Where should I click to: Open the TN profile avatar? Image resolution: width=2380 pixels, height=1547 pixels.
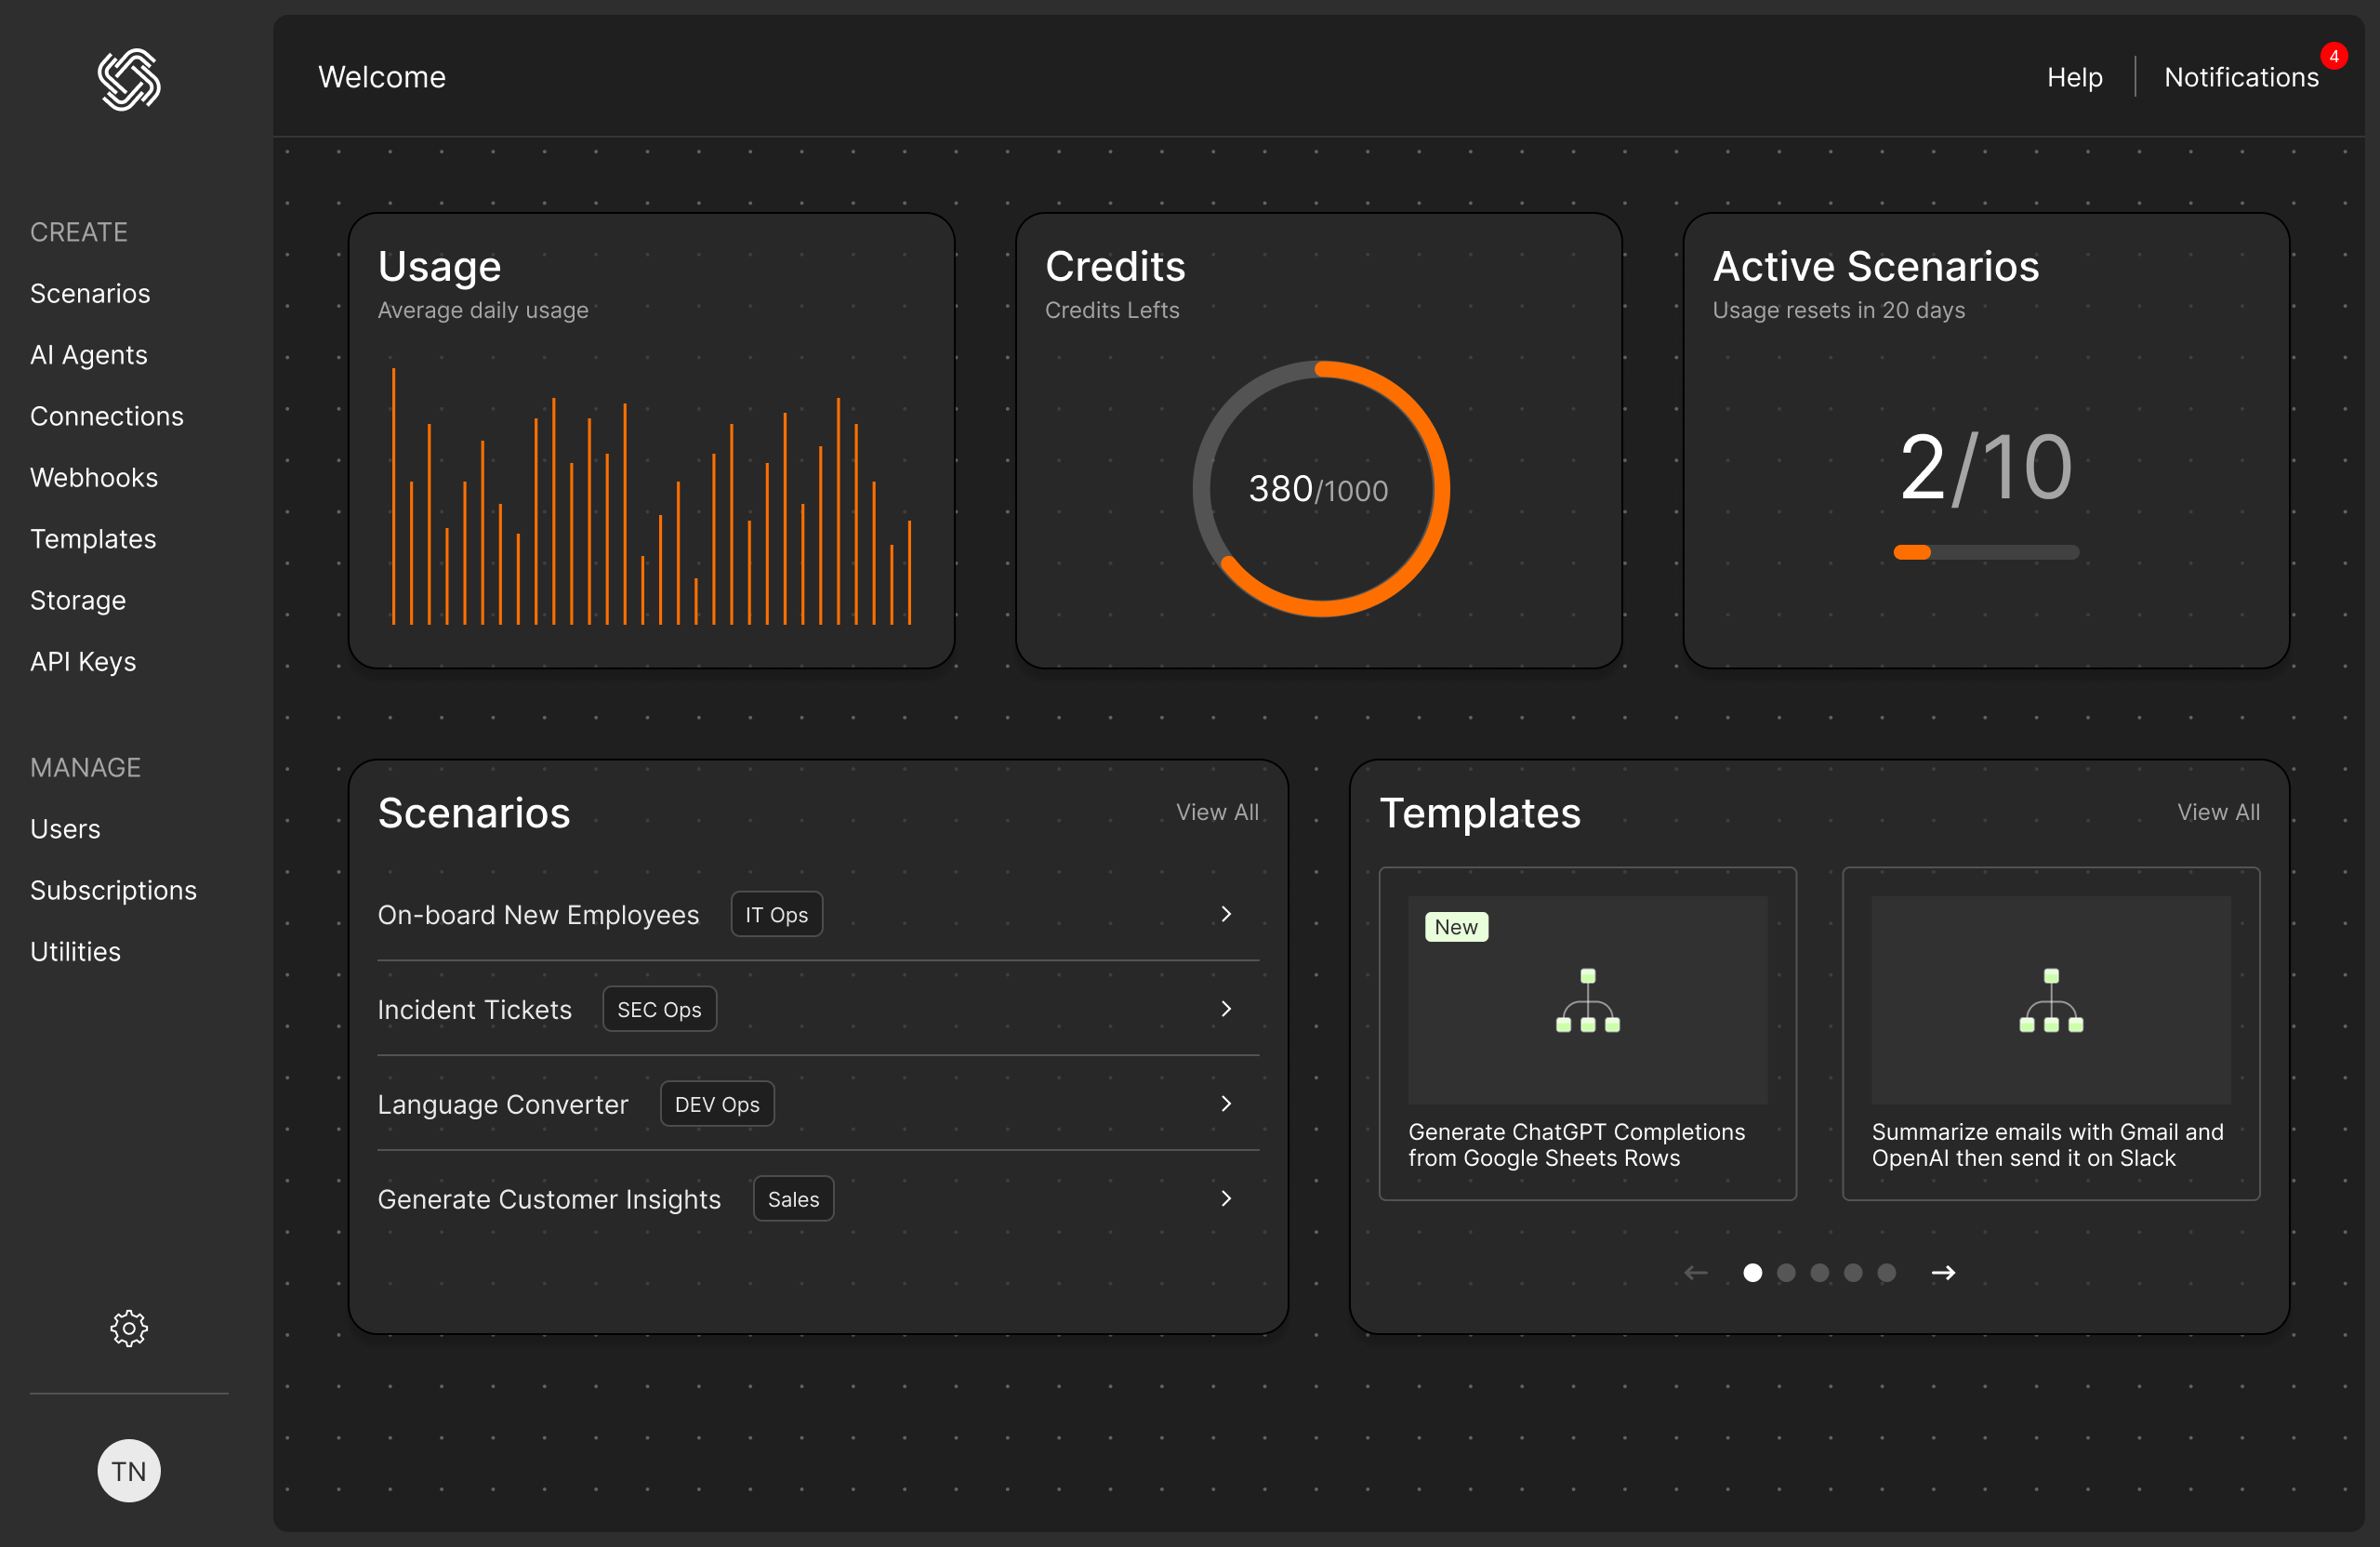[x=128, y=1470]
